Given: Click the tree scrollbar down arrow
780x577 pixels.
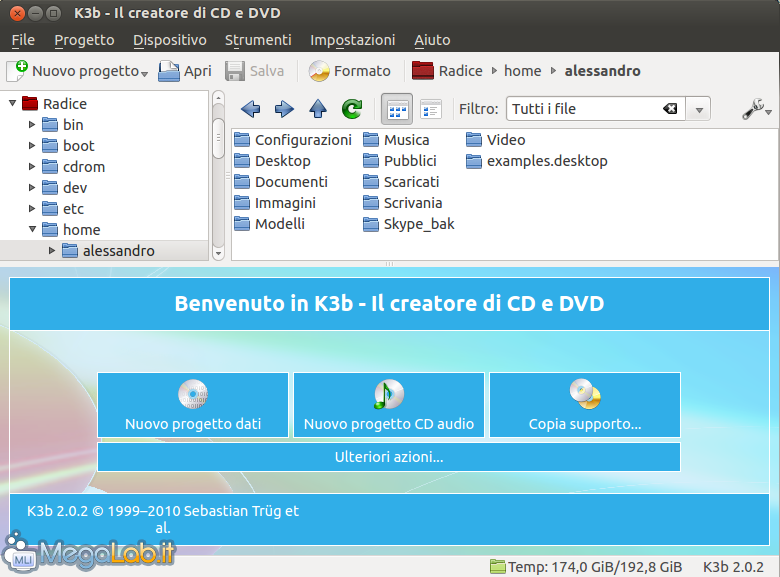Looking at the screenshot, I should 218,253.
